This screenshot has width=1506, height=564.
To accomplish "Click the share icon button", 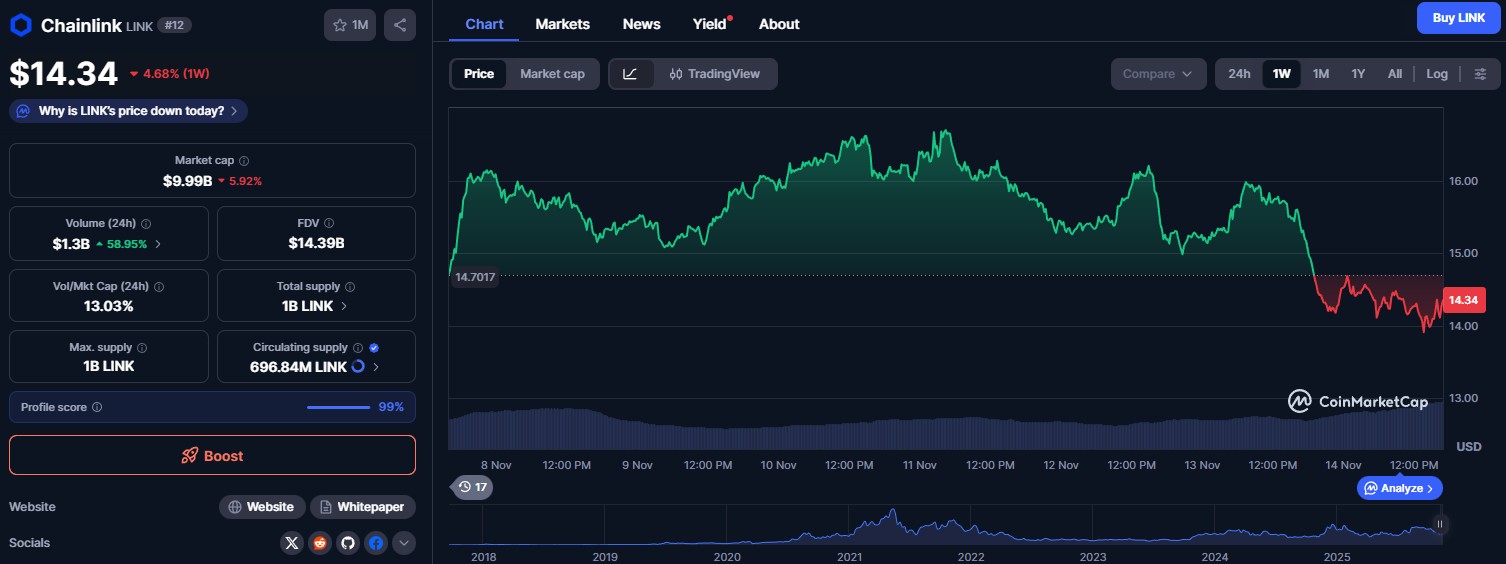I will 400,25.
